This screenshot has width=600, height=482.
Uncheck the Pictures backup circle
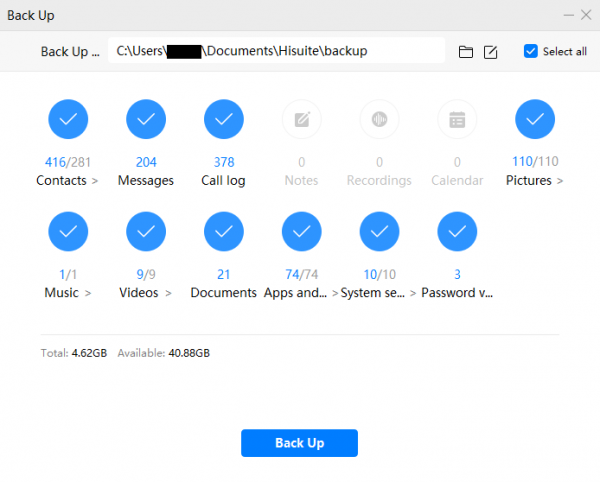[535, 120]
